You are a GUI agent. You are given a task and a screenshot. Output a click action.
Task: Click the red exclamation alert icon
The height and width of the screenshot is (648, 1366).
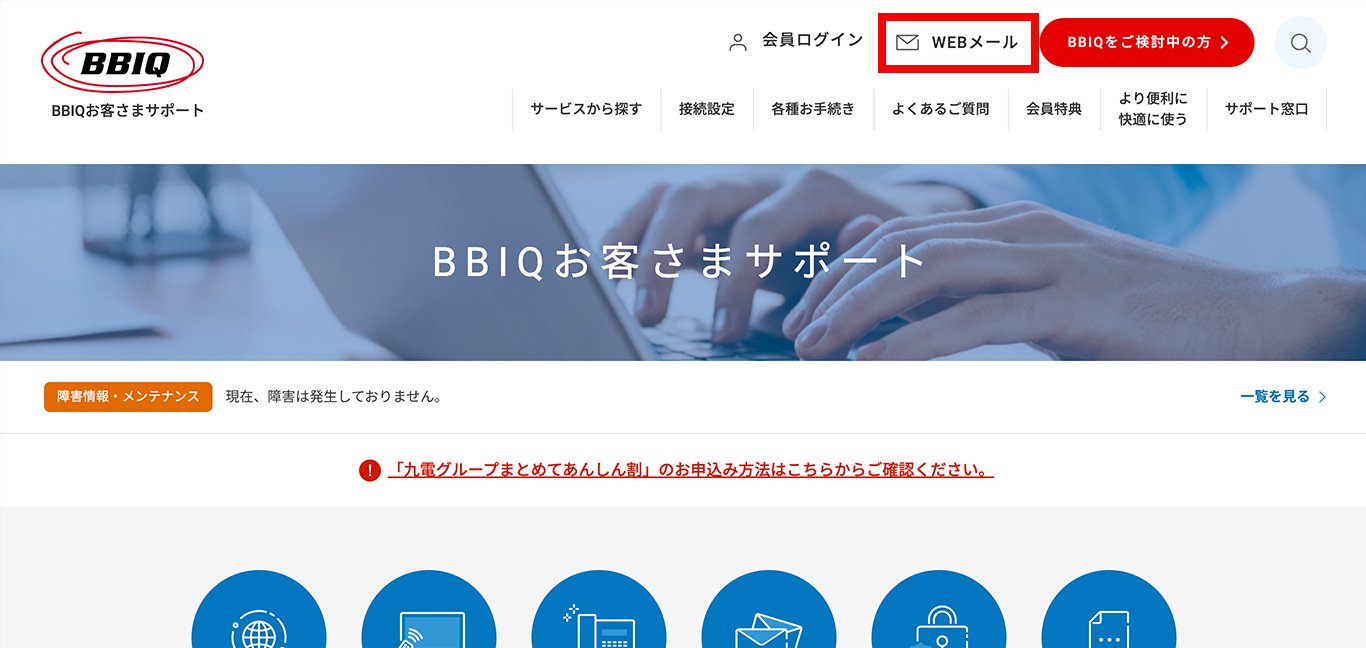[369, 470]
